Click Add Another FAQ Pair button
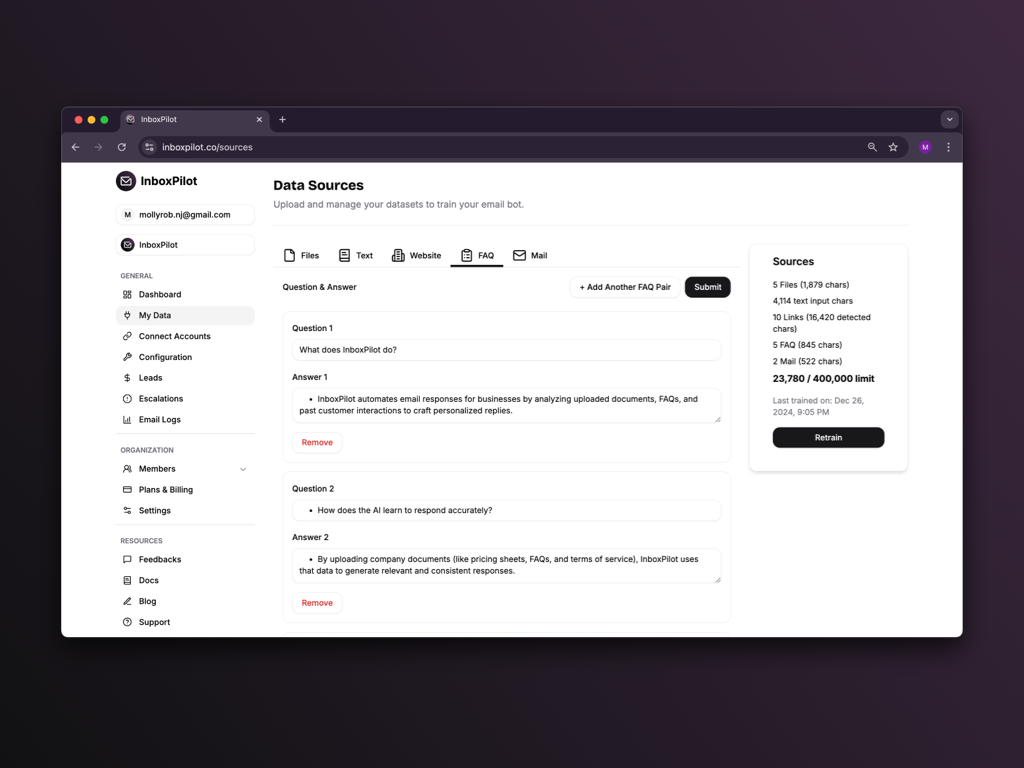The image size is (1024, 768). pyautogui.click(x=625, y=287)
